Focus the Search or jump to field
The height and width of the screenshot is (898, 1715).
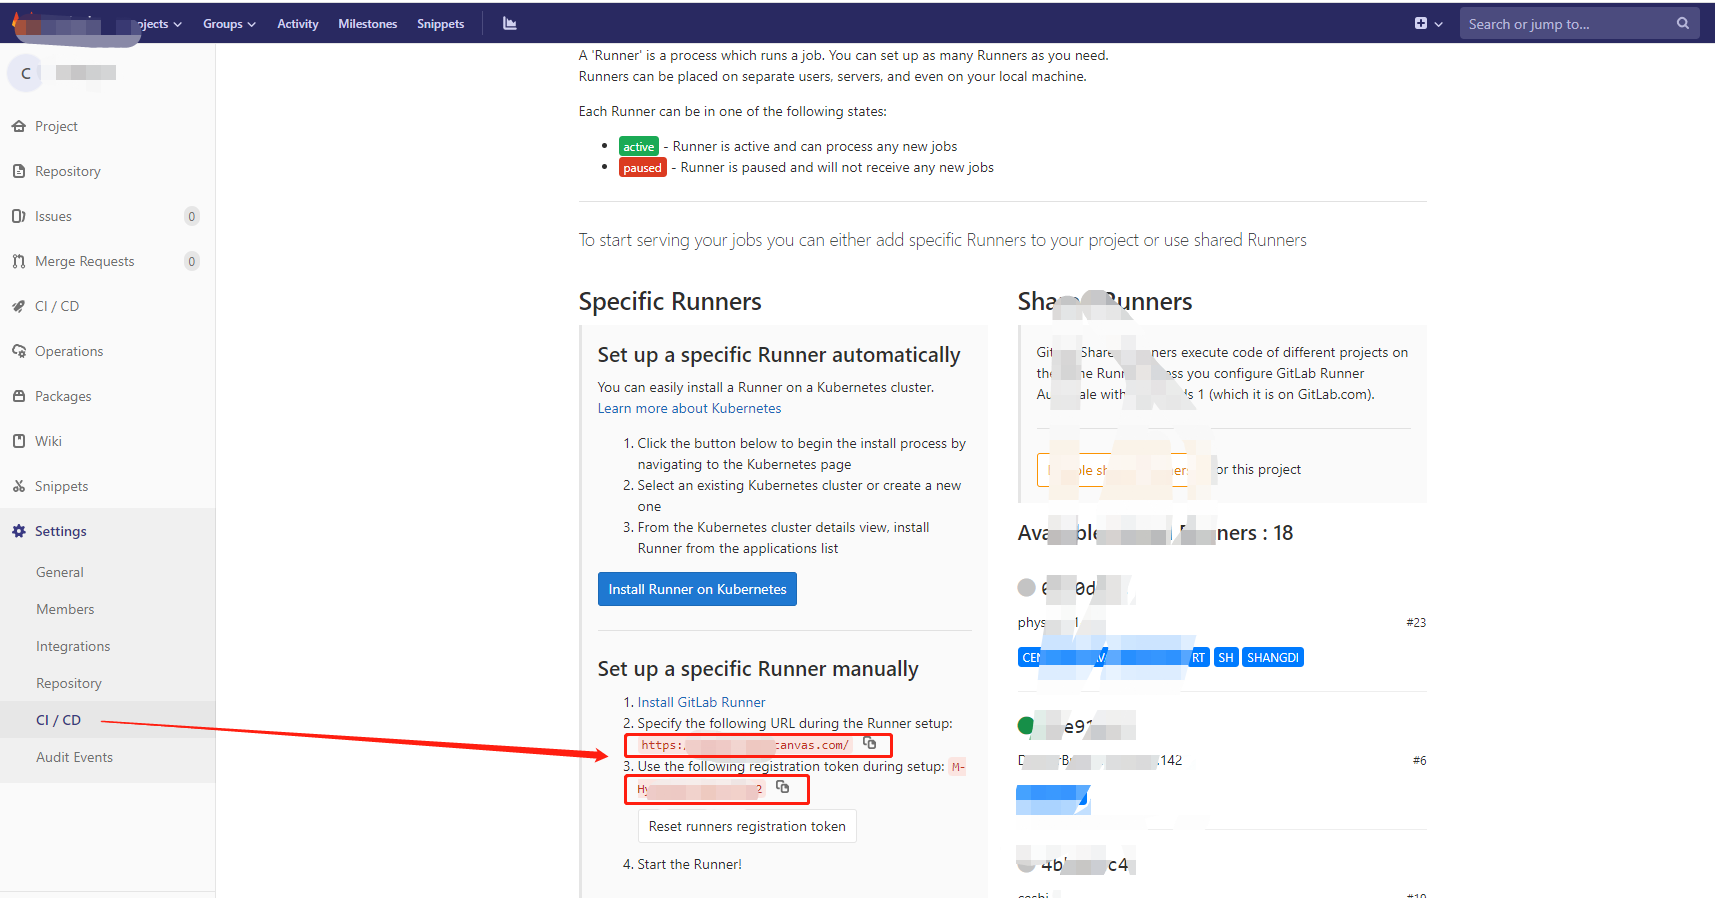[1579, 23]
